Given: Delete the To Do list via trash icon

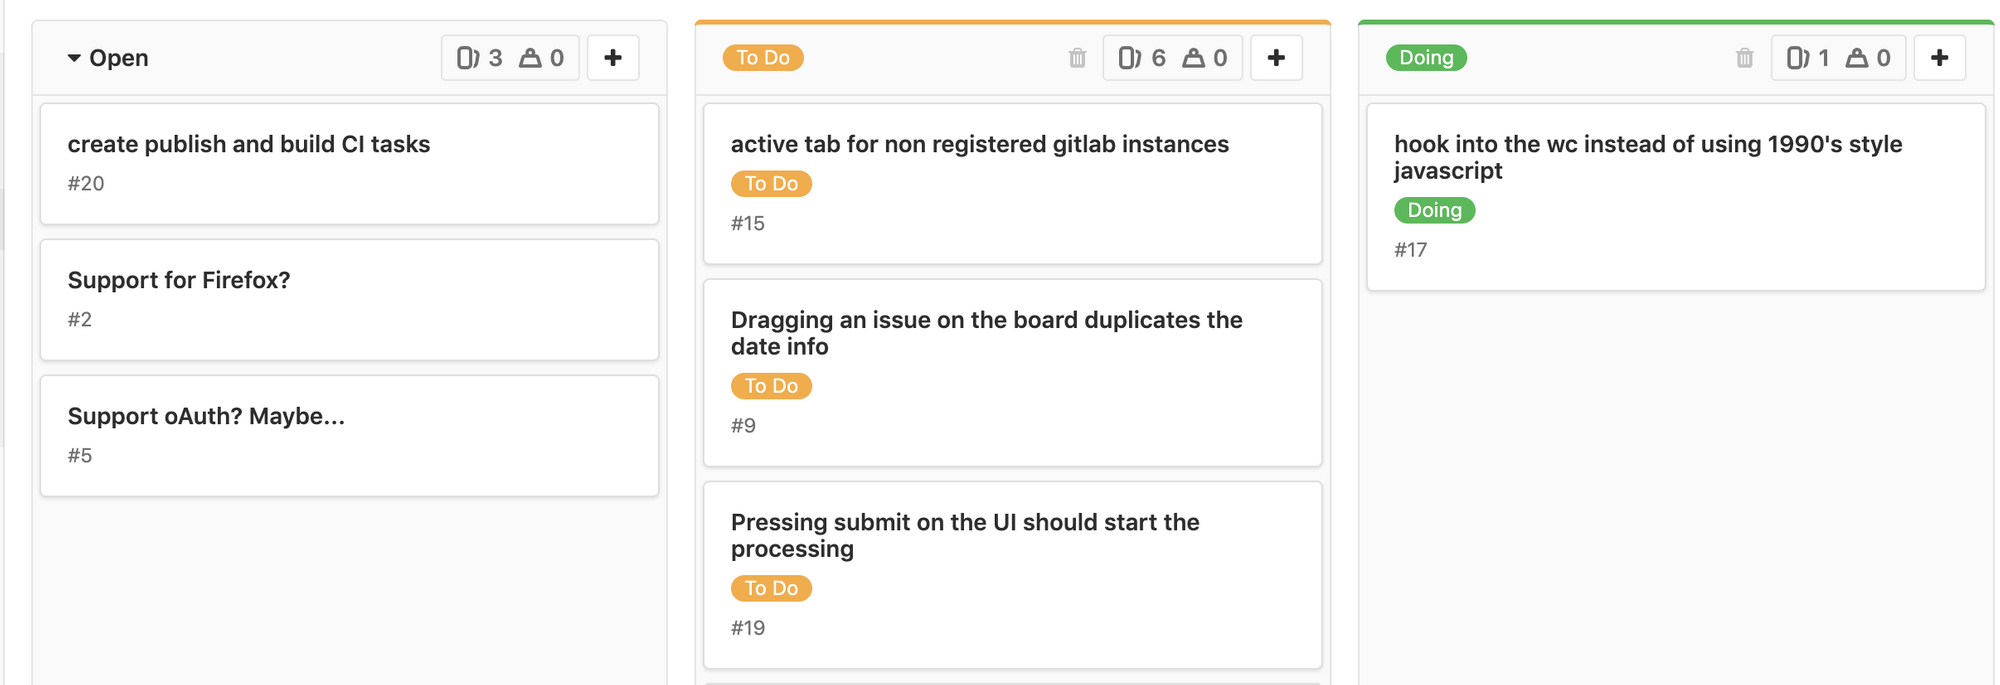Looking at the screenshot, I should 1077,58.
